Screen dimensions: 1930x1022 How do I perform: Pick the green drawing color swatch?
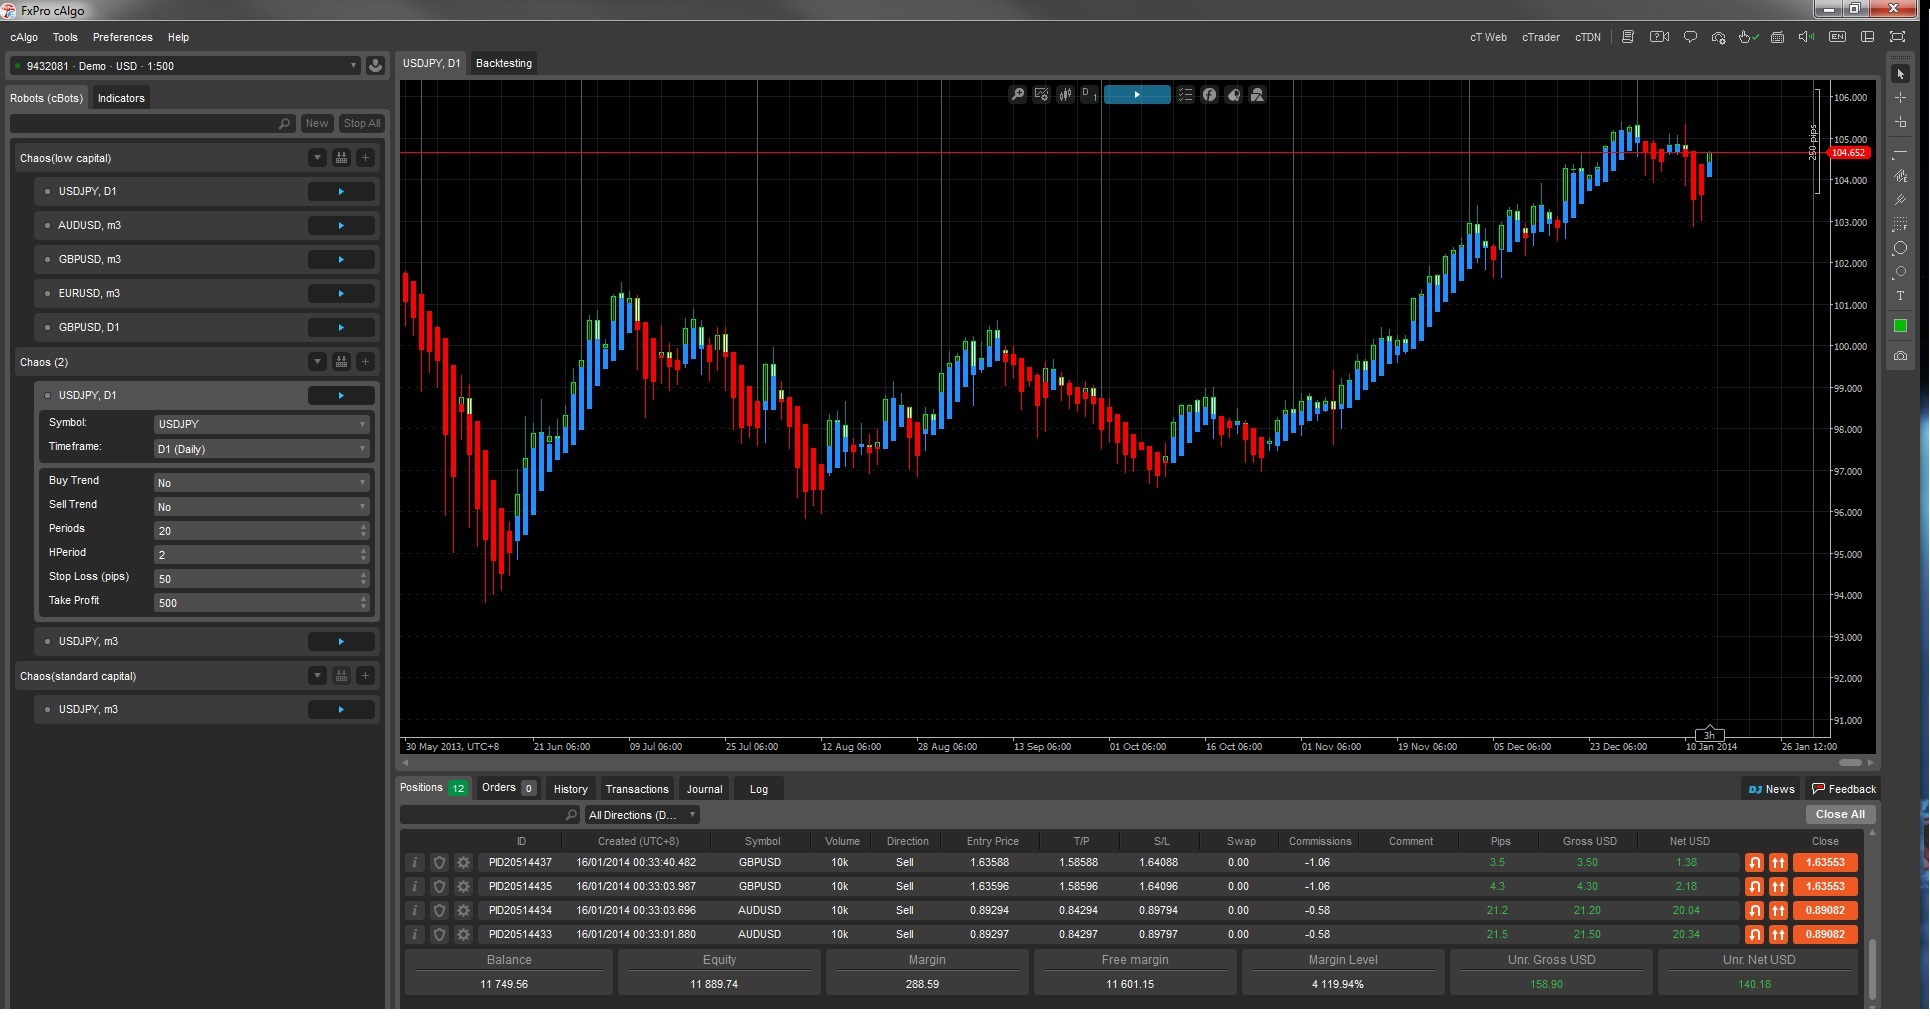tap(1900, 326)
